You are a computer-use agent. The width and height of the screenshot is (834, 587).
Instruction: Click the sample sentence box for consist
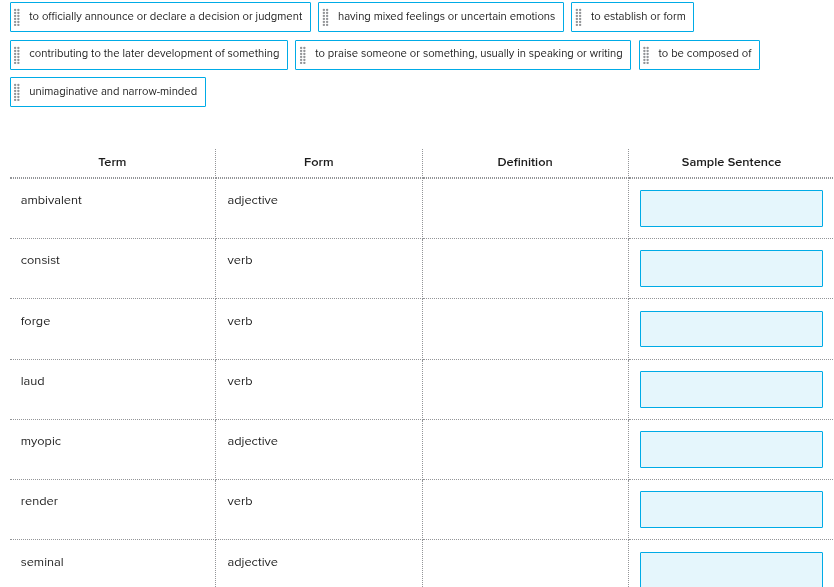coord(731,269)
